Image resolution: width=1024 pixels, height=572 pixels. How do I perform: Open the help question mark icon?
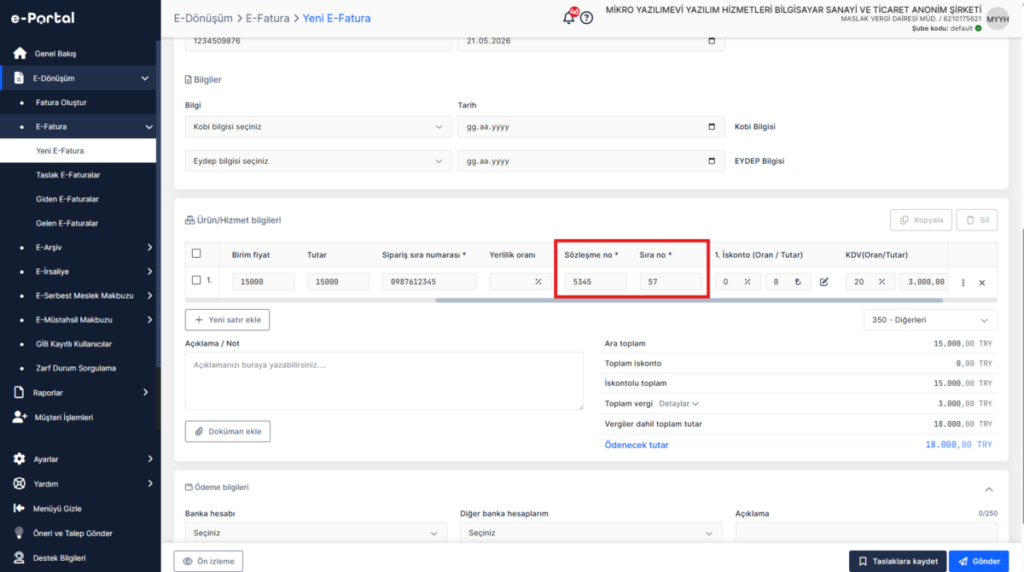pos(586,18)
